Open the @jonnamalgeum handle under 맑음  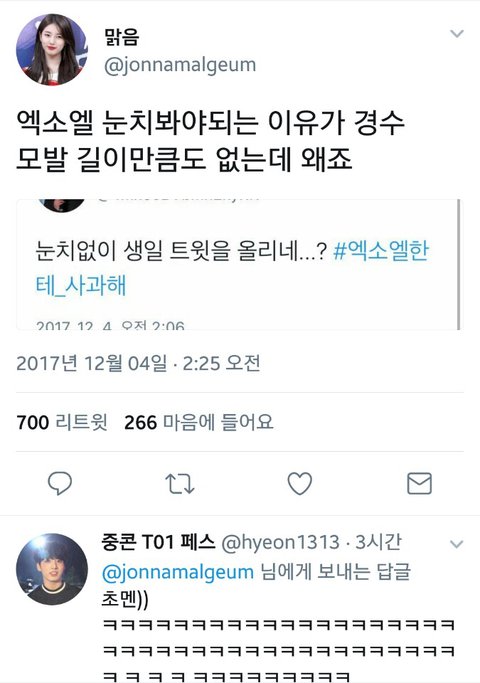180,65
